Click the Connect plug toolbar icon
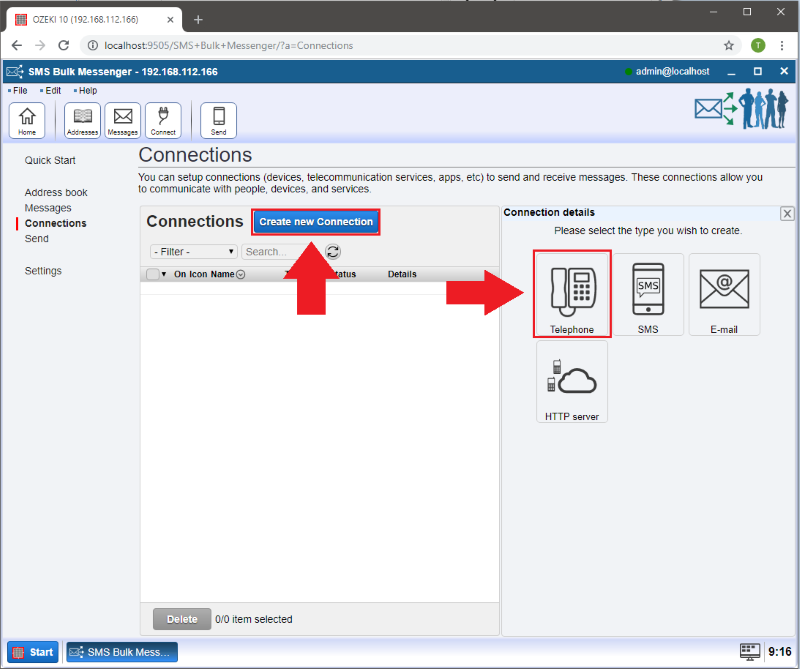Image resolution: width=800 pixels, height=669 pixels. click(163, 120)
